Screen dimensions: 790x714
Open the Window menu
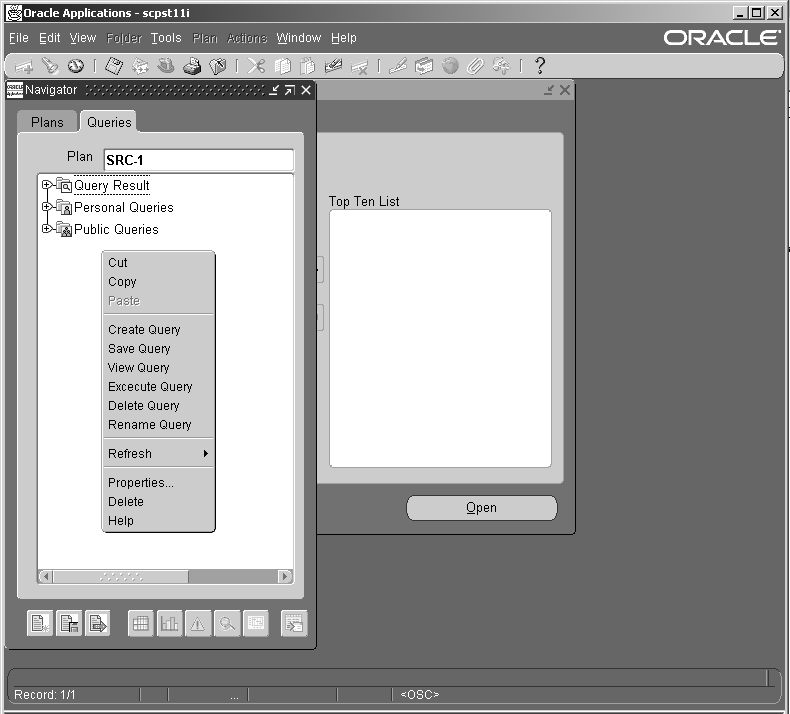[x=298, y=38]
